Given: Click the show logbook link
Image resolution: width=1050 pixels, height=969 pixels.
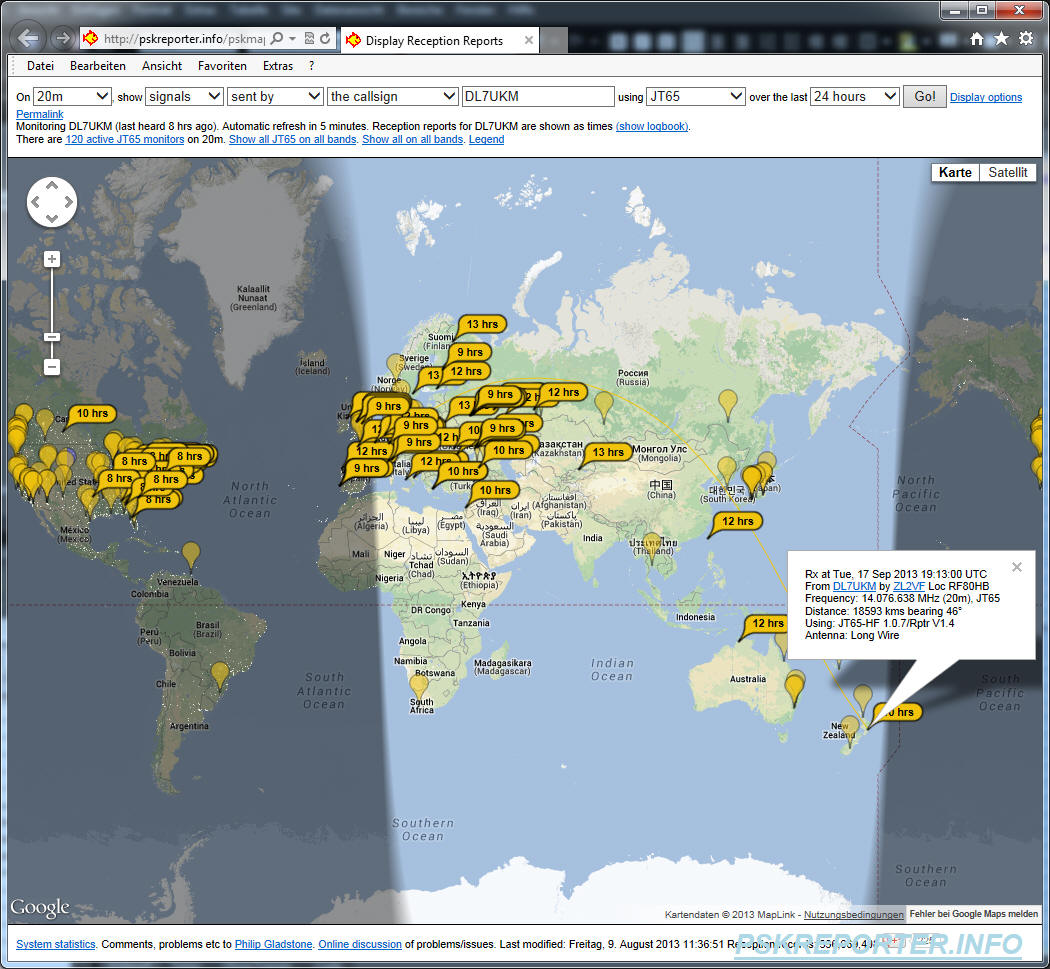Looking at the screenshot, I should 652,126.
